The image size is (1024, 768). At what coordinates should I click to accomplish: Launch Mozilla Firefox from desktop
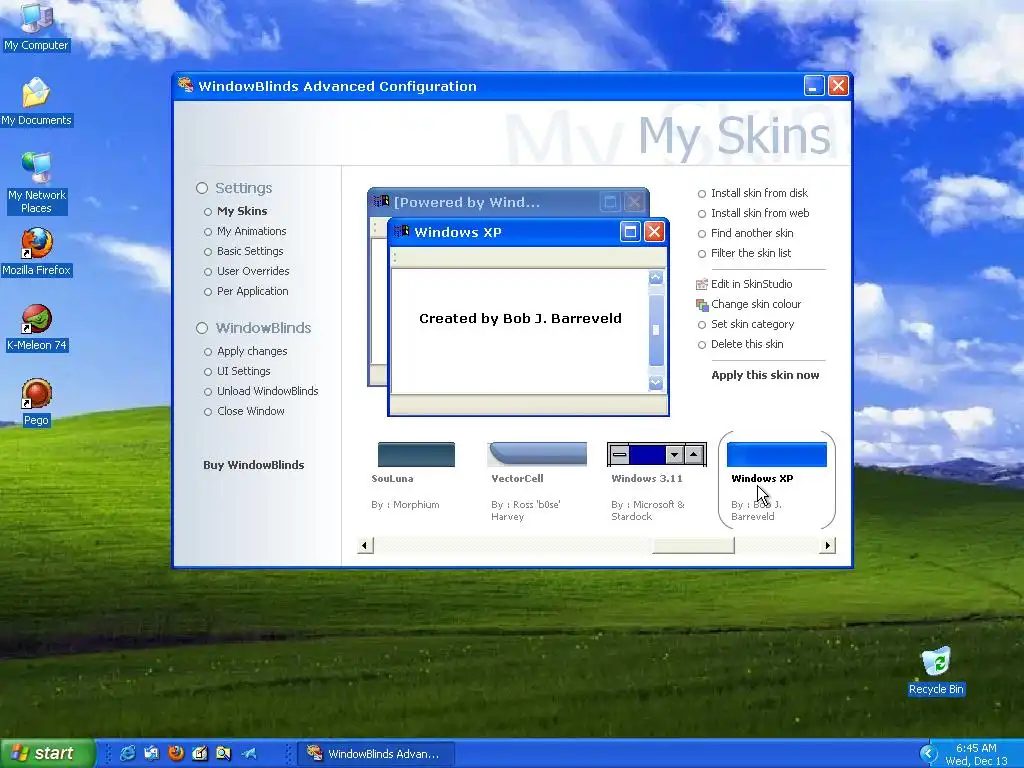click(36, 251)
